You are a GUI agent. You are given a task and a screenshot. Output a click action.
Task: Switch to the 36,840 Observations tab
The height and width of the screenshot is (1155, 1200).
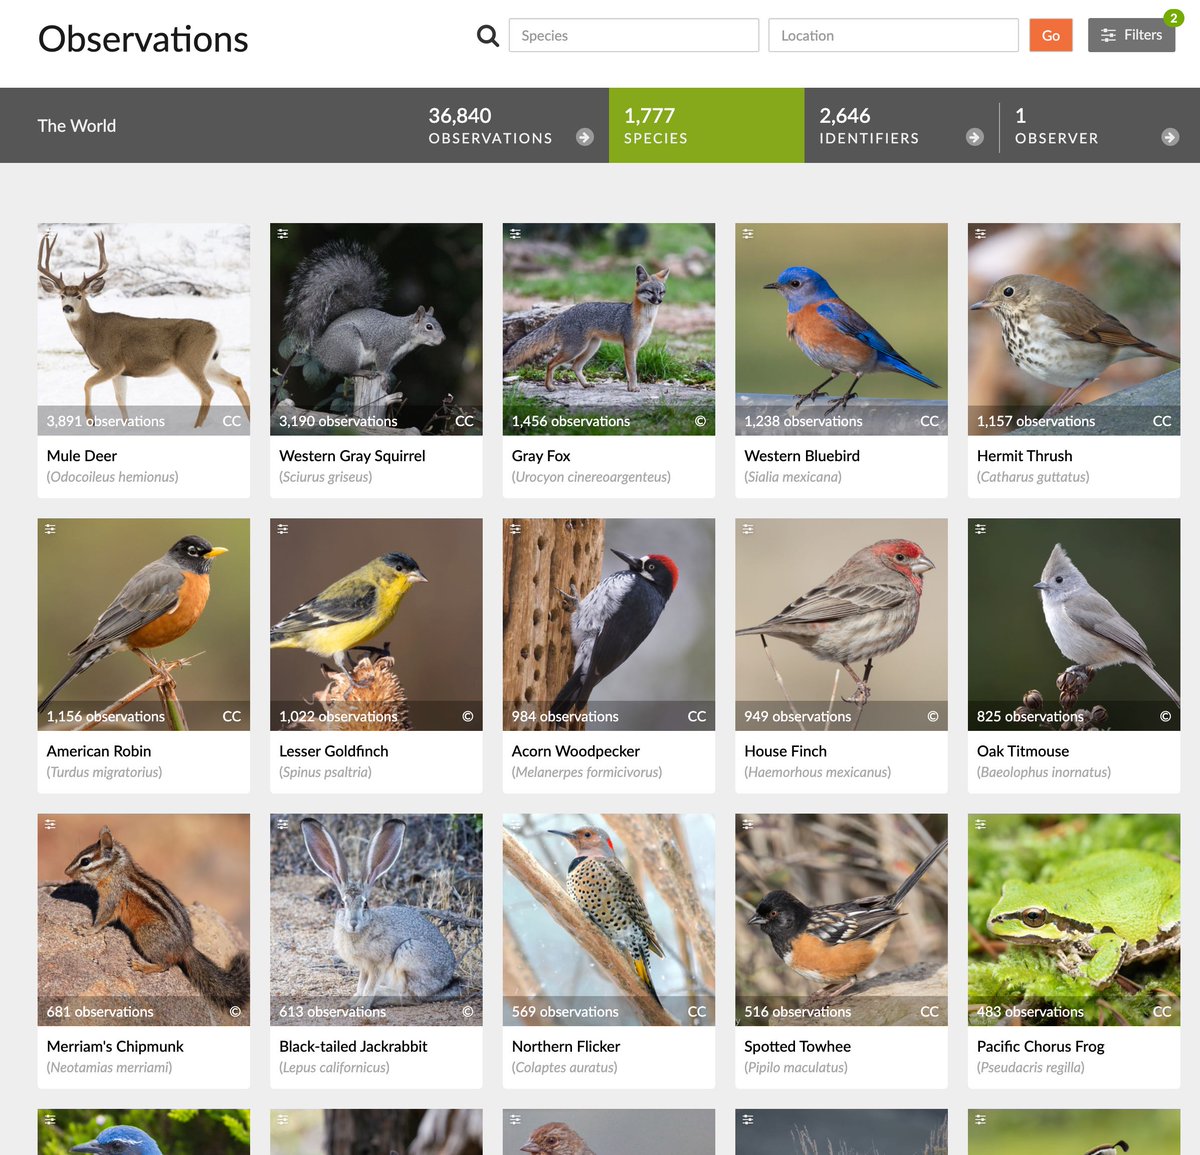pos(511,125)
